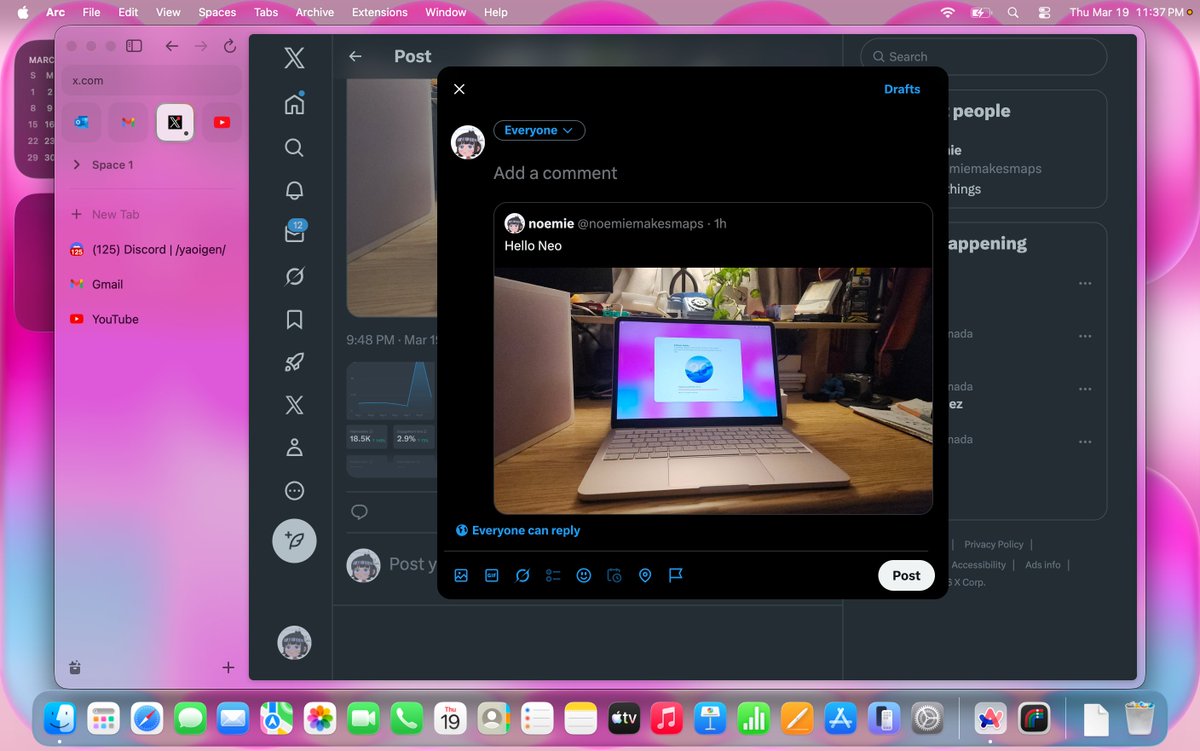The width and height of the screenshot is (1200, 751).
Task: Open Messages with 12 badge
Action: [x=294, y=233]
